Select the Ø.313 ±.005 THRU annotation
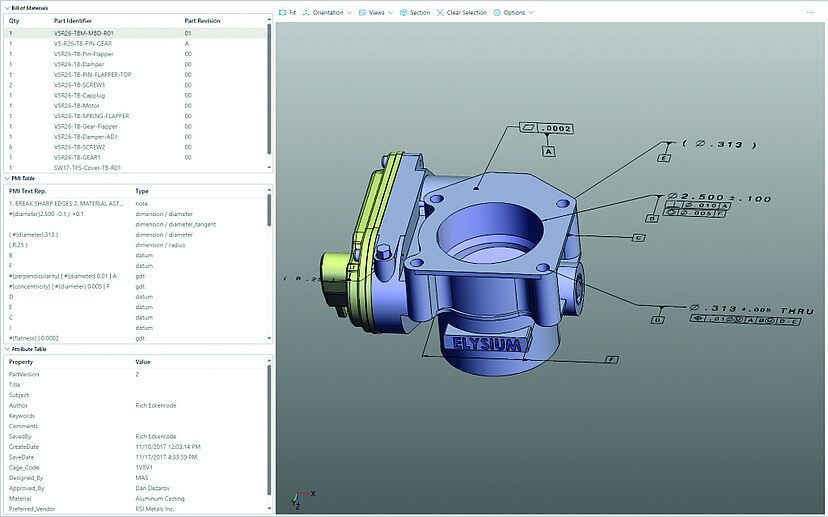This screenshot has height=517, width=828. tap(751, 309)
